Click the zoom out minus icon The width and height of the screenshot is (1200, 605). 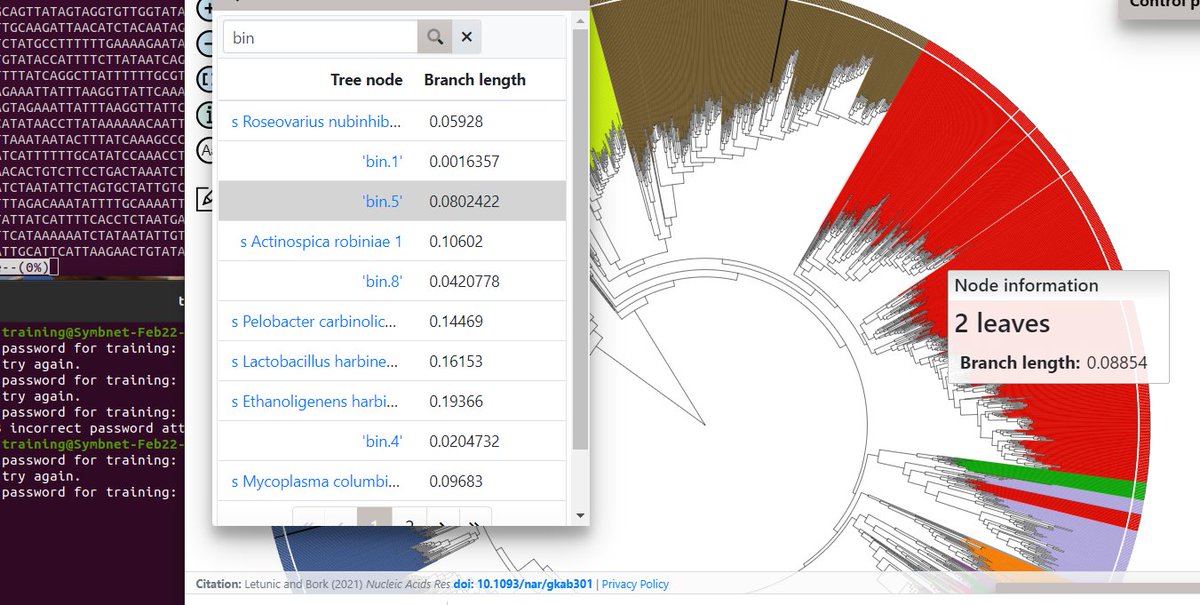pyautogui.click(x=204, y=44)
